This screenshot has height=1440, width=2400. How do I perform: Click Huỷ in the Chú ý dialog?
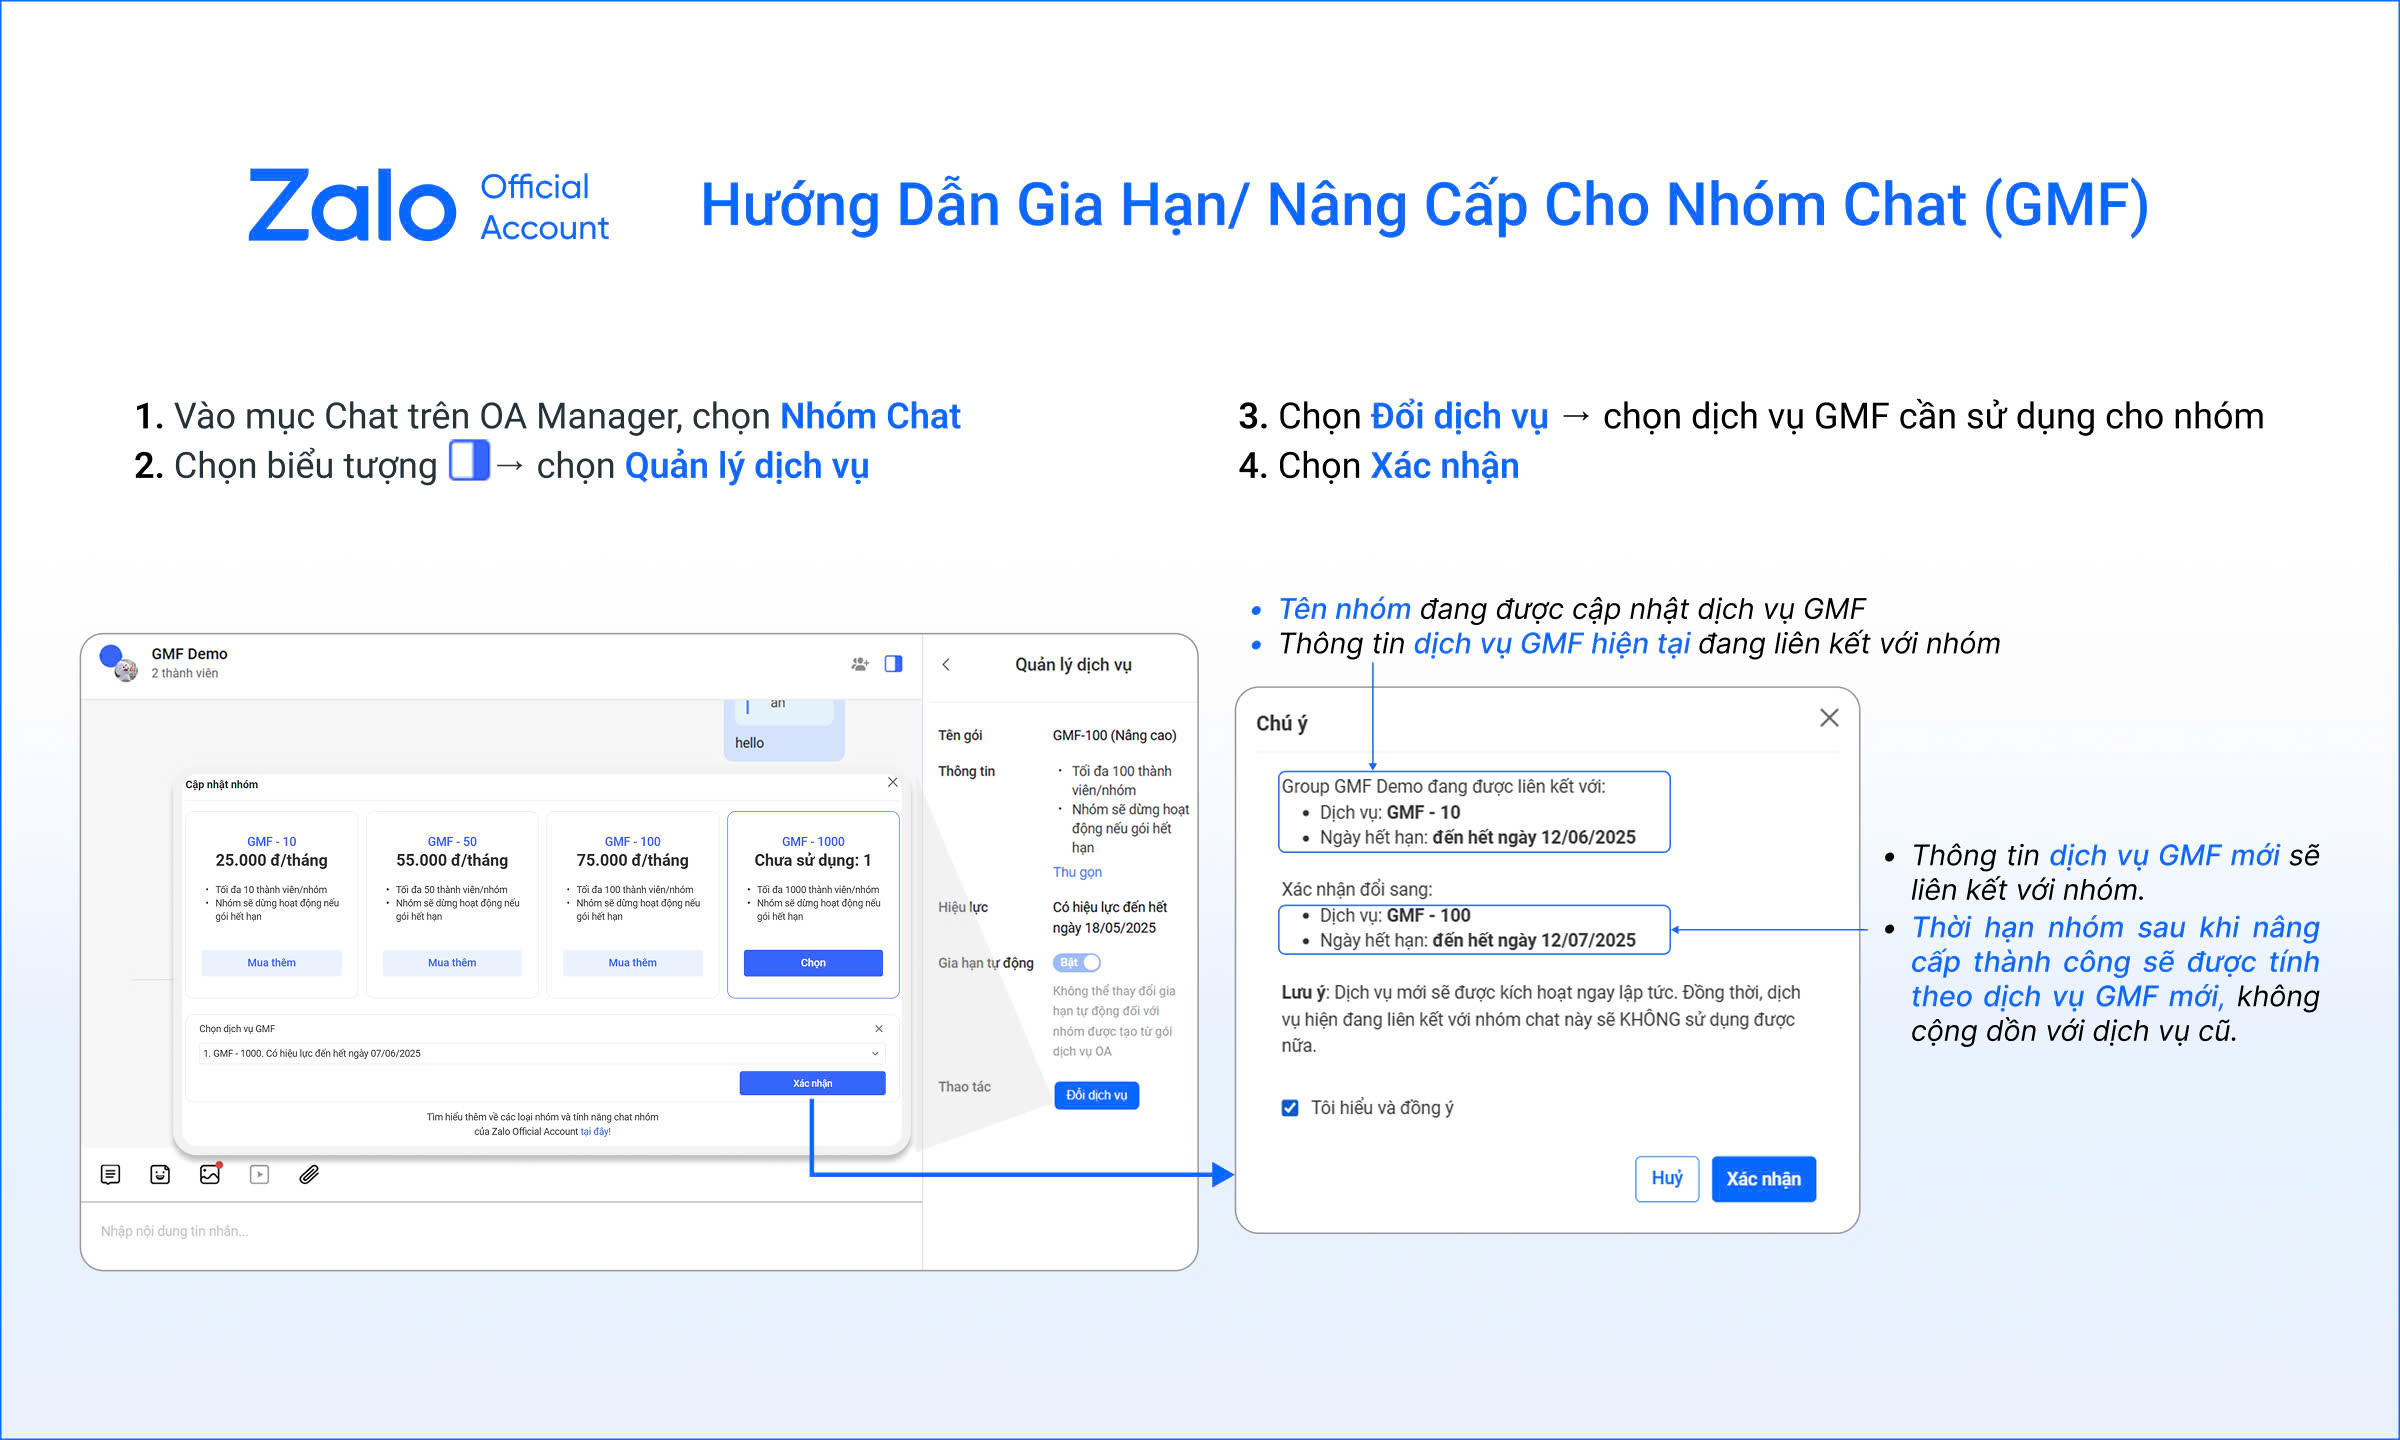pyautogui.click(x=1667, y=1178)
